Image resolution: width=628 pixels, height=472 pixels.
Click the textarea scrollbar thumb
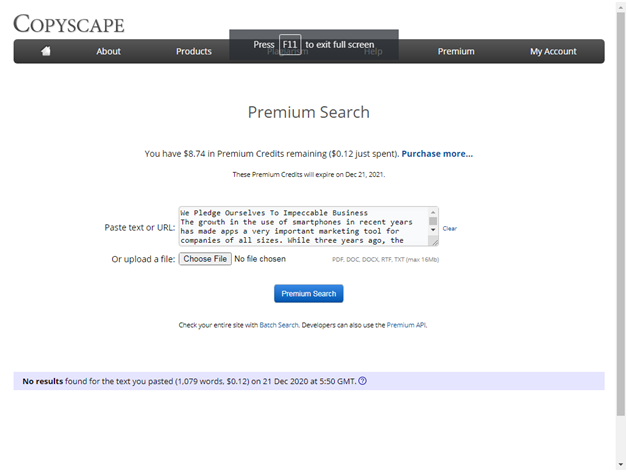click(x=433, y=221)
